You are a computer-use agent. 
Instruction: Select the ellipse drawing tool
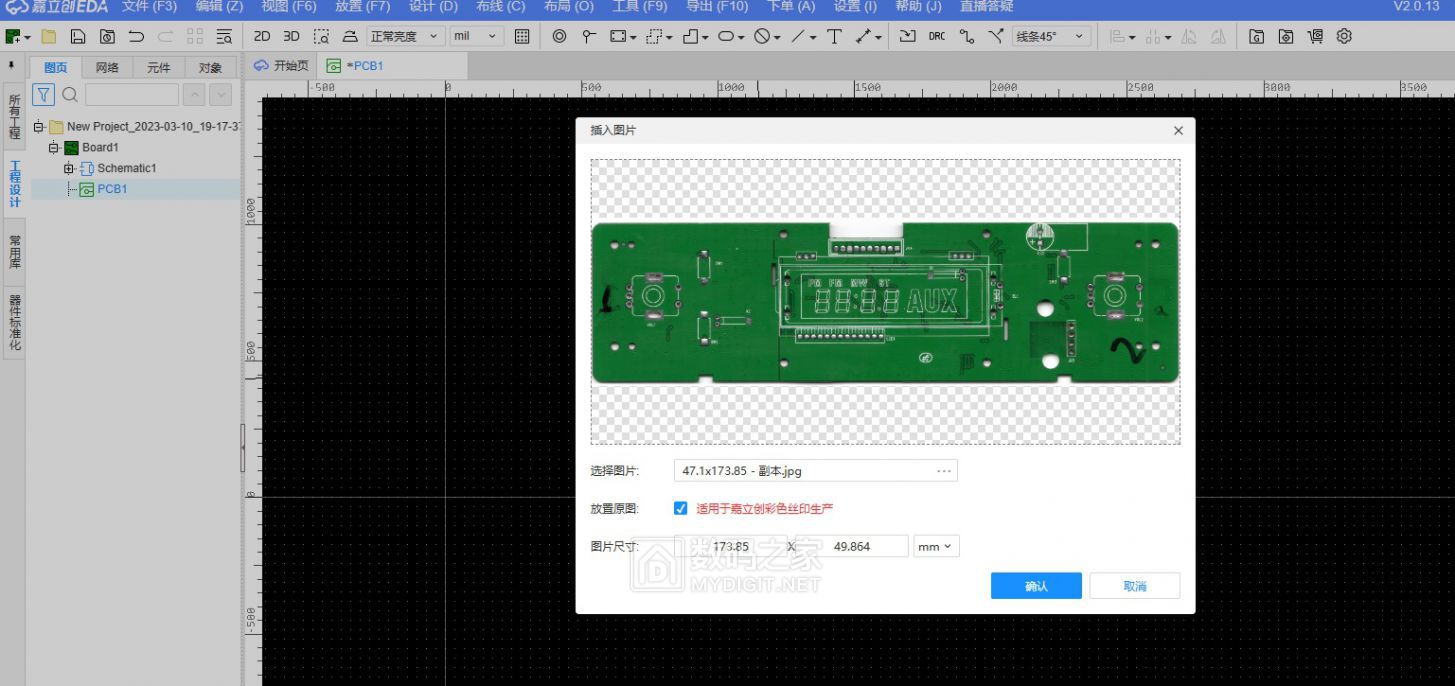point(726,36)
